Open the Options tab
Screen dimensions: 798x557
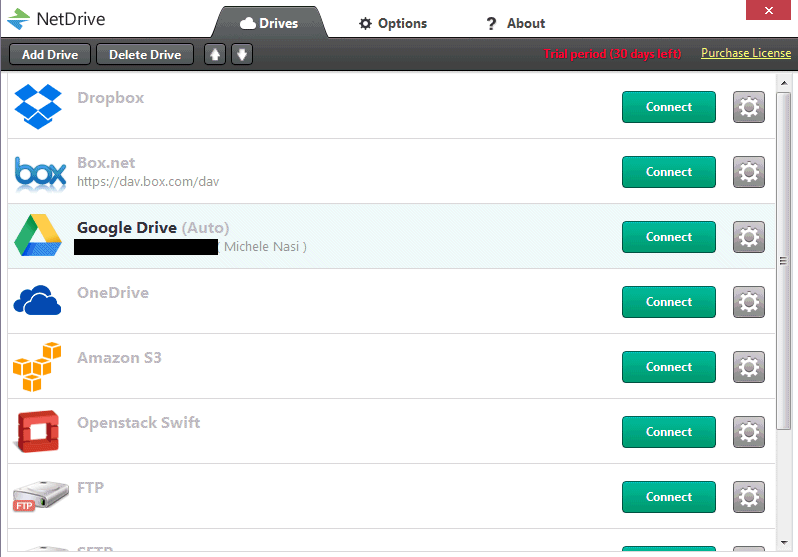point(393,23)
